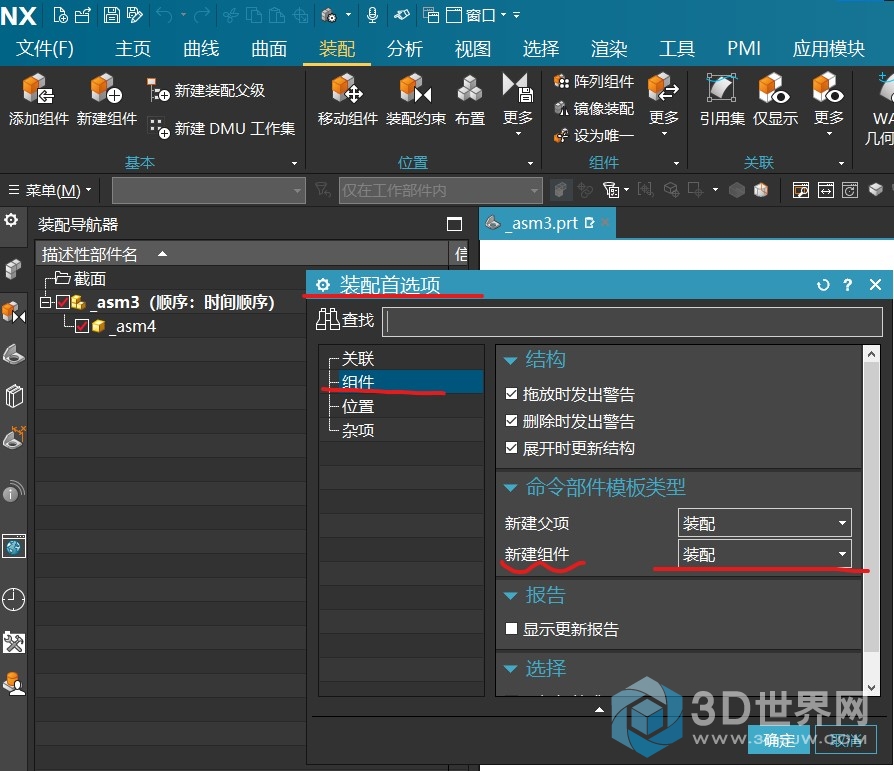This screenshot has width=894, height=771.
Task: Open the 窗口 window menu
Action: coord(475,15)
